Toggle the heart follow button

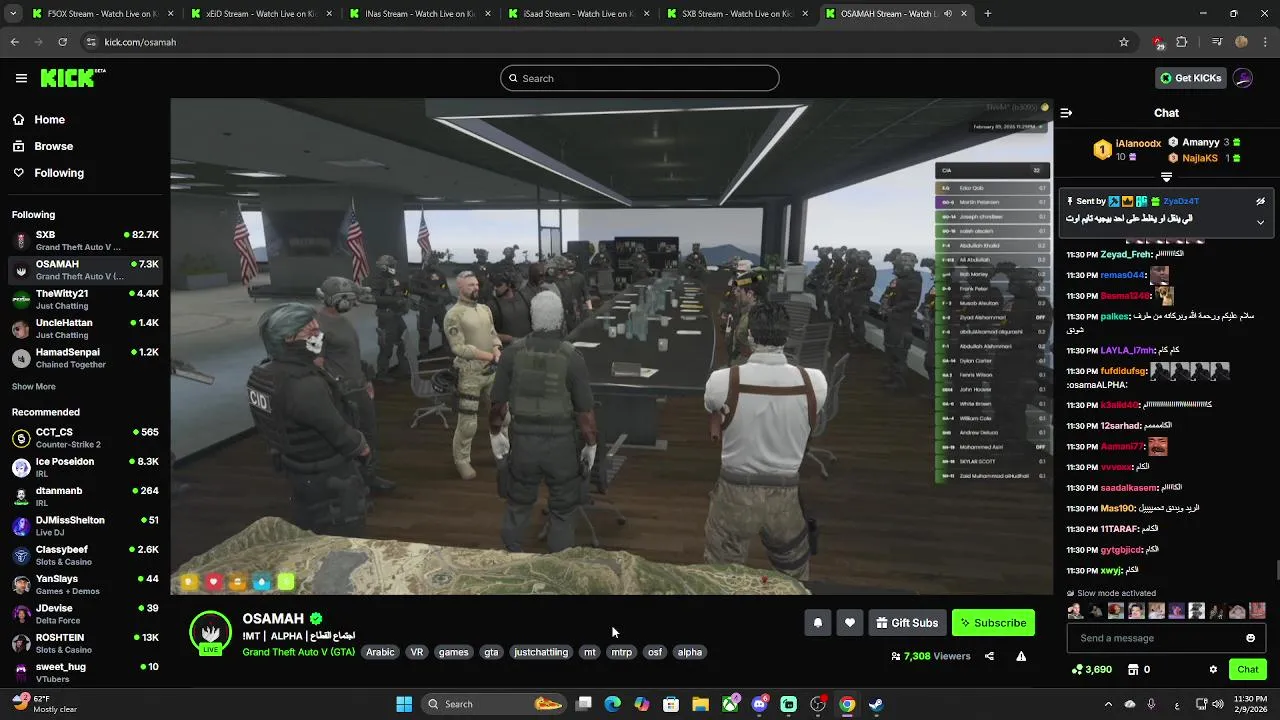(849, 623)
